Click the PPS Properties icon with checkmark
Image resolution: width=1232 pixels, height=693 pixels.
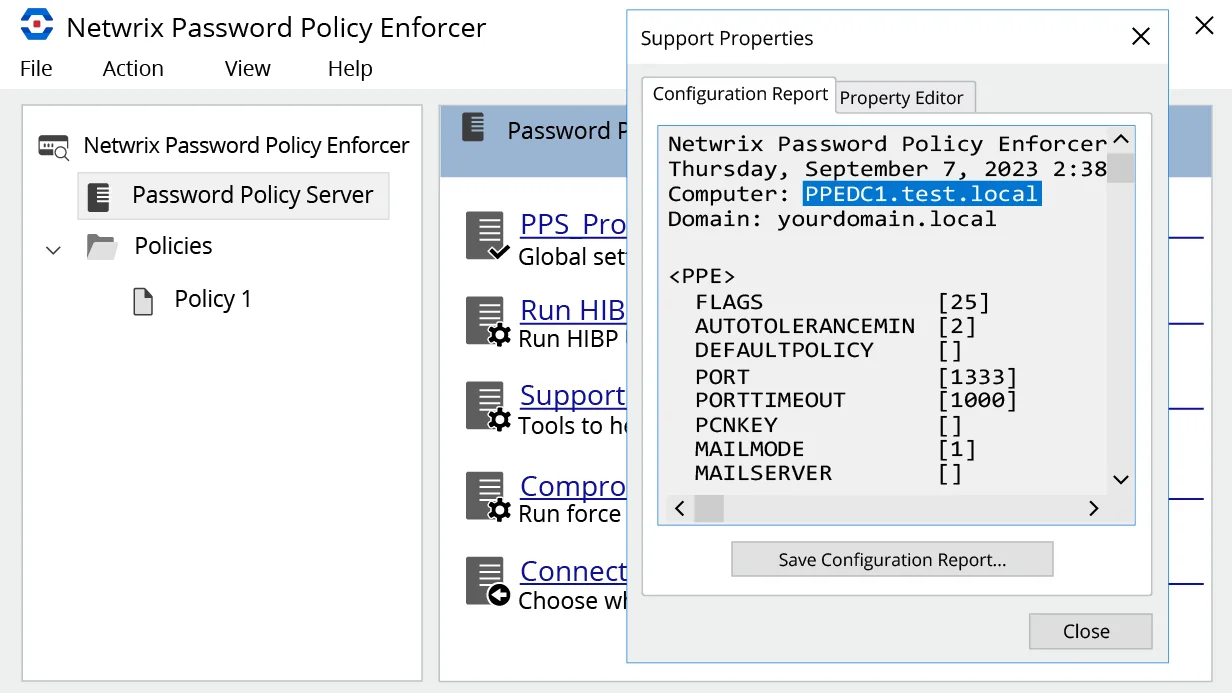(x=488, y=236)
